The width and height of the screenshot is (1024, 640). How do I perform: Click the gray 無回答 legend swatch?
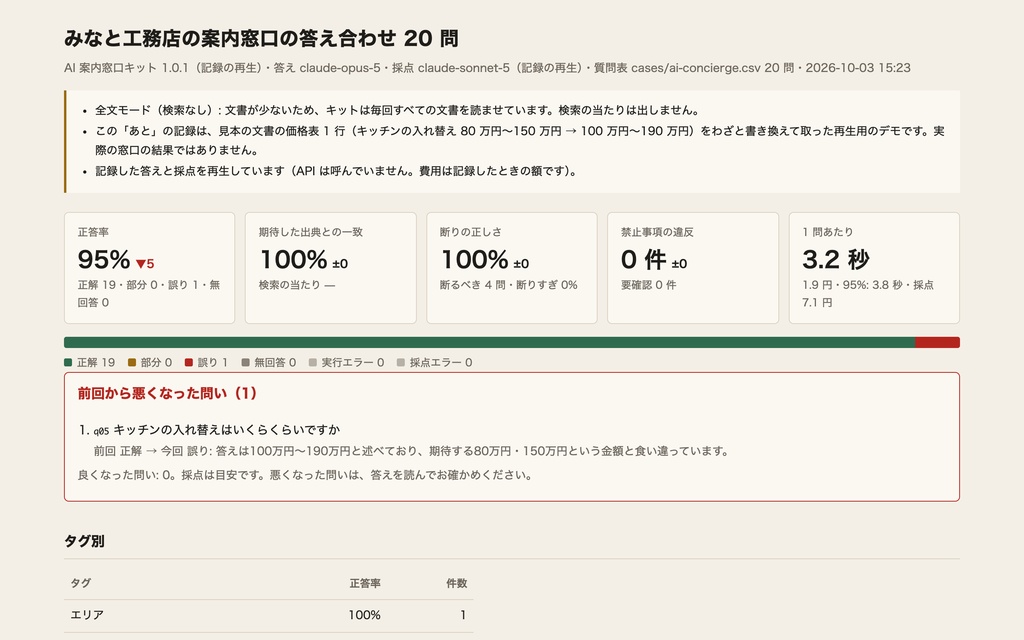[x=246, y=362]
